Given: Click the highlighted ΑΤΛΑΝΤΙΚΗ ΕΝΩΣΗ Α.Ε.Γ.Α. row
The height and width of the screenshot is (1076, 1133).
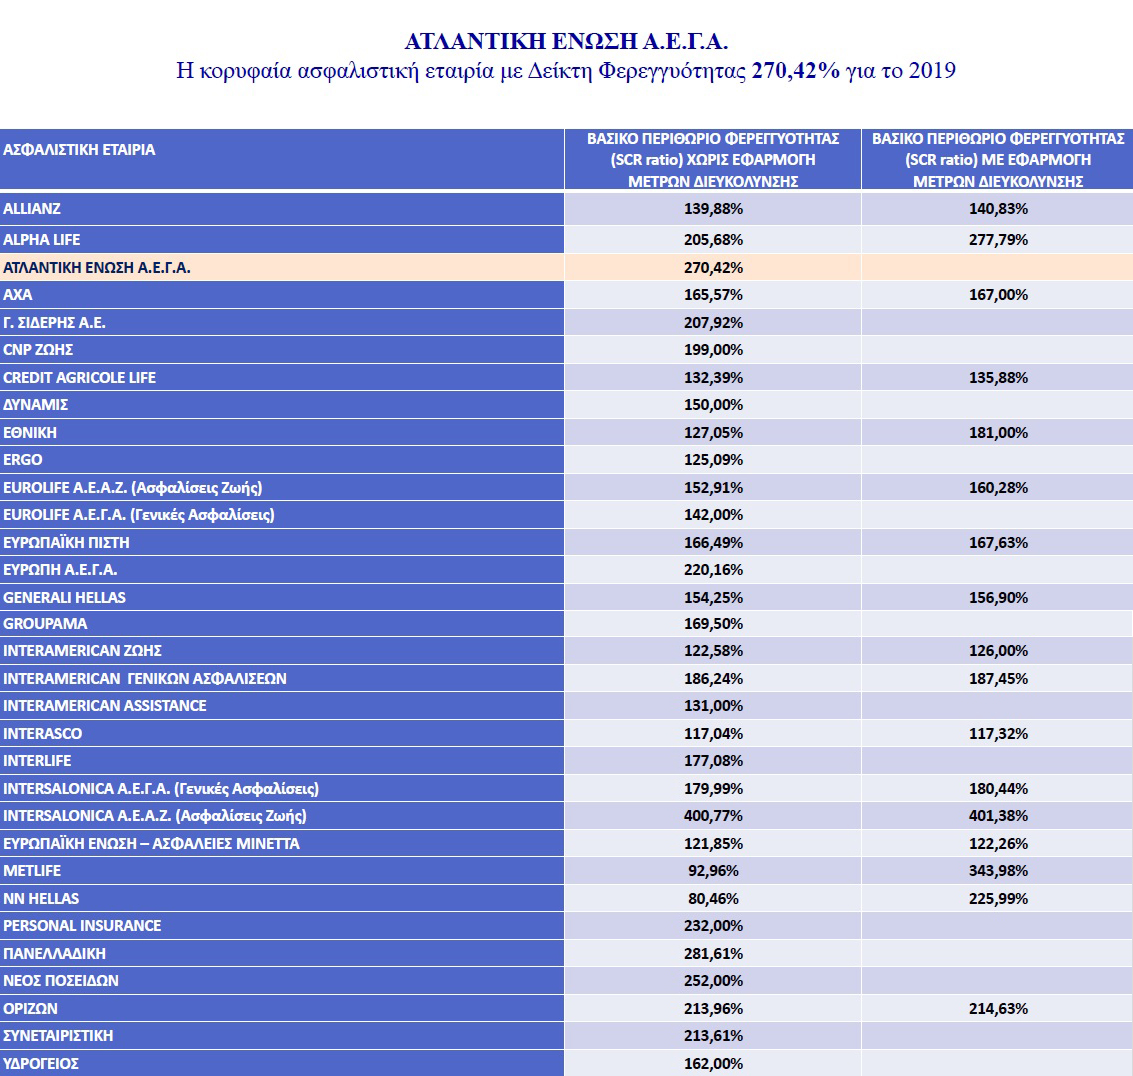Looking at the screenshot, I should pos(97,268).
